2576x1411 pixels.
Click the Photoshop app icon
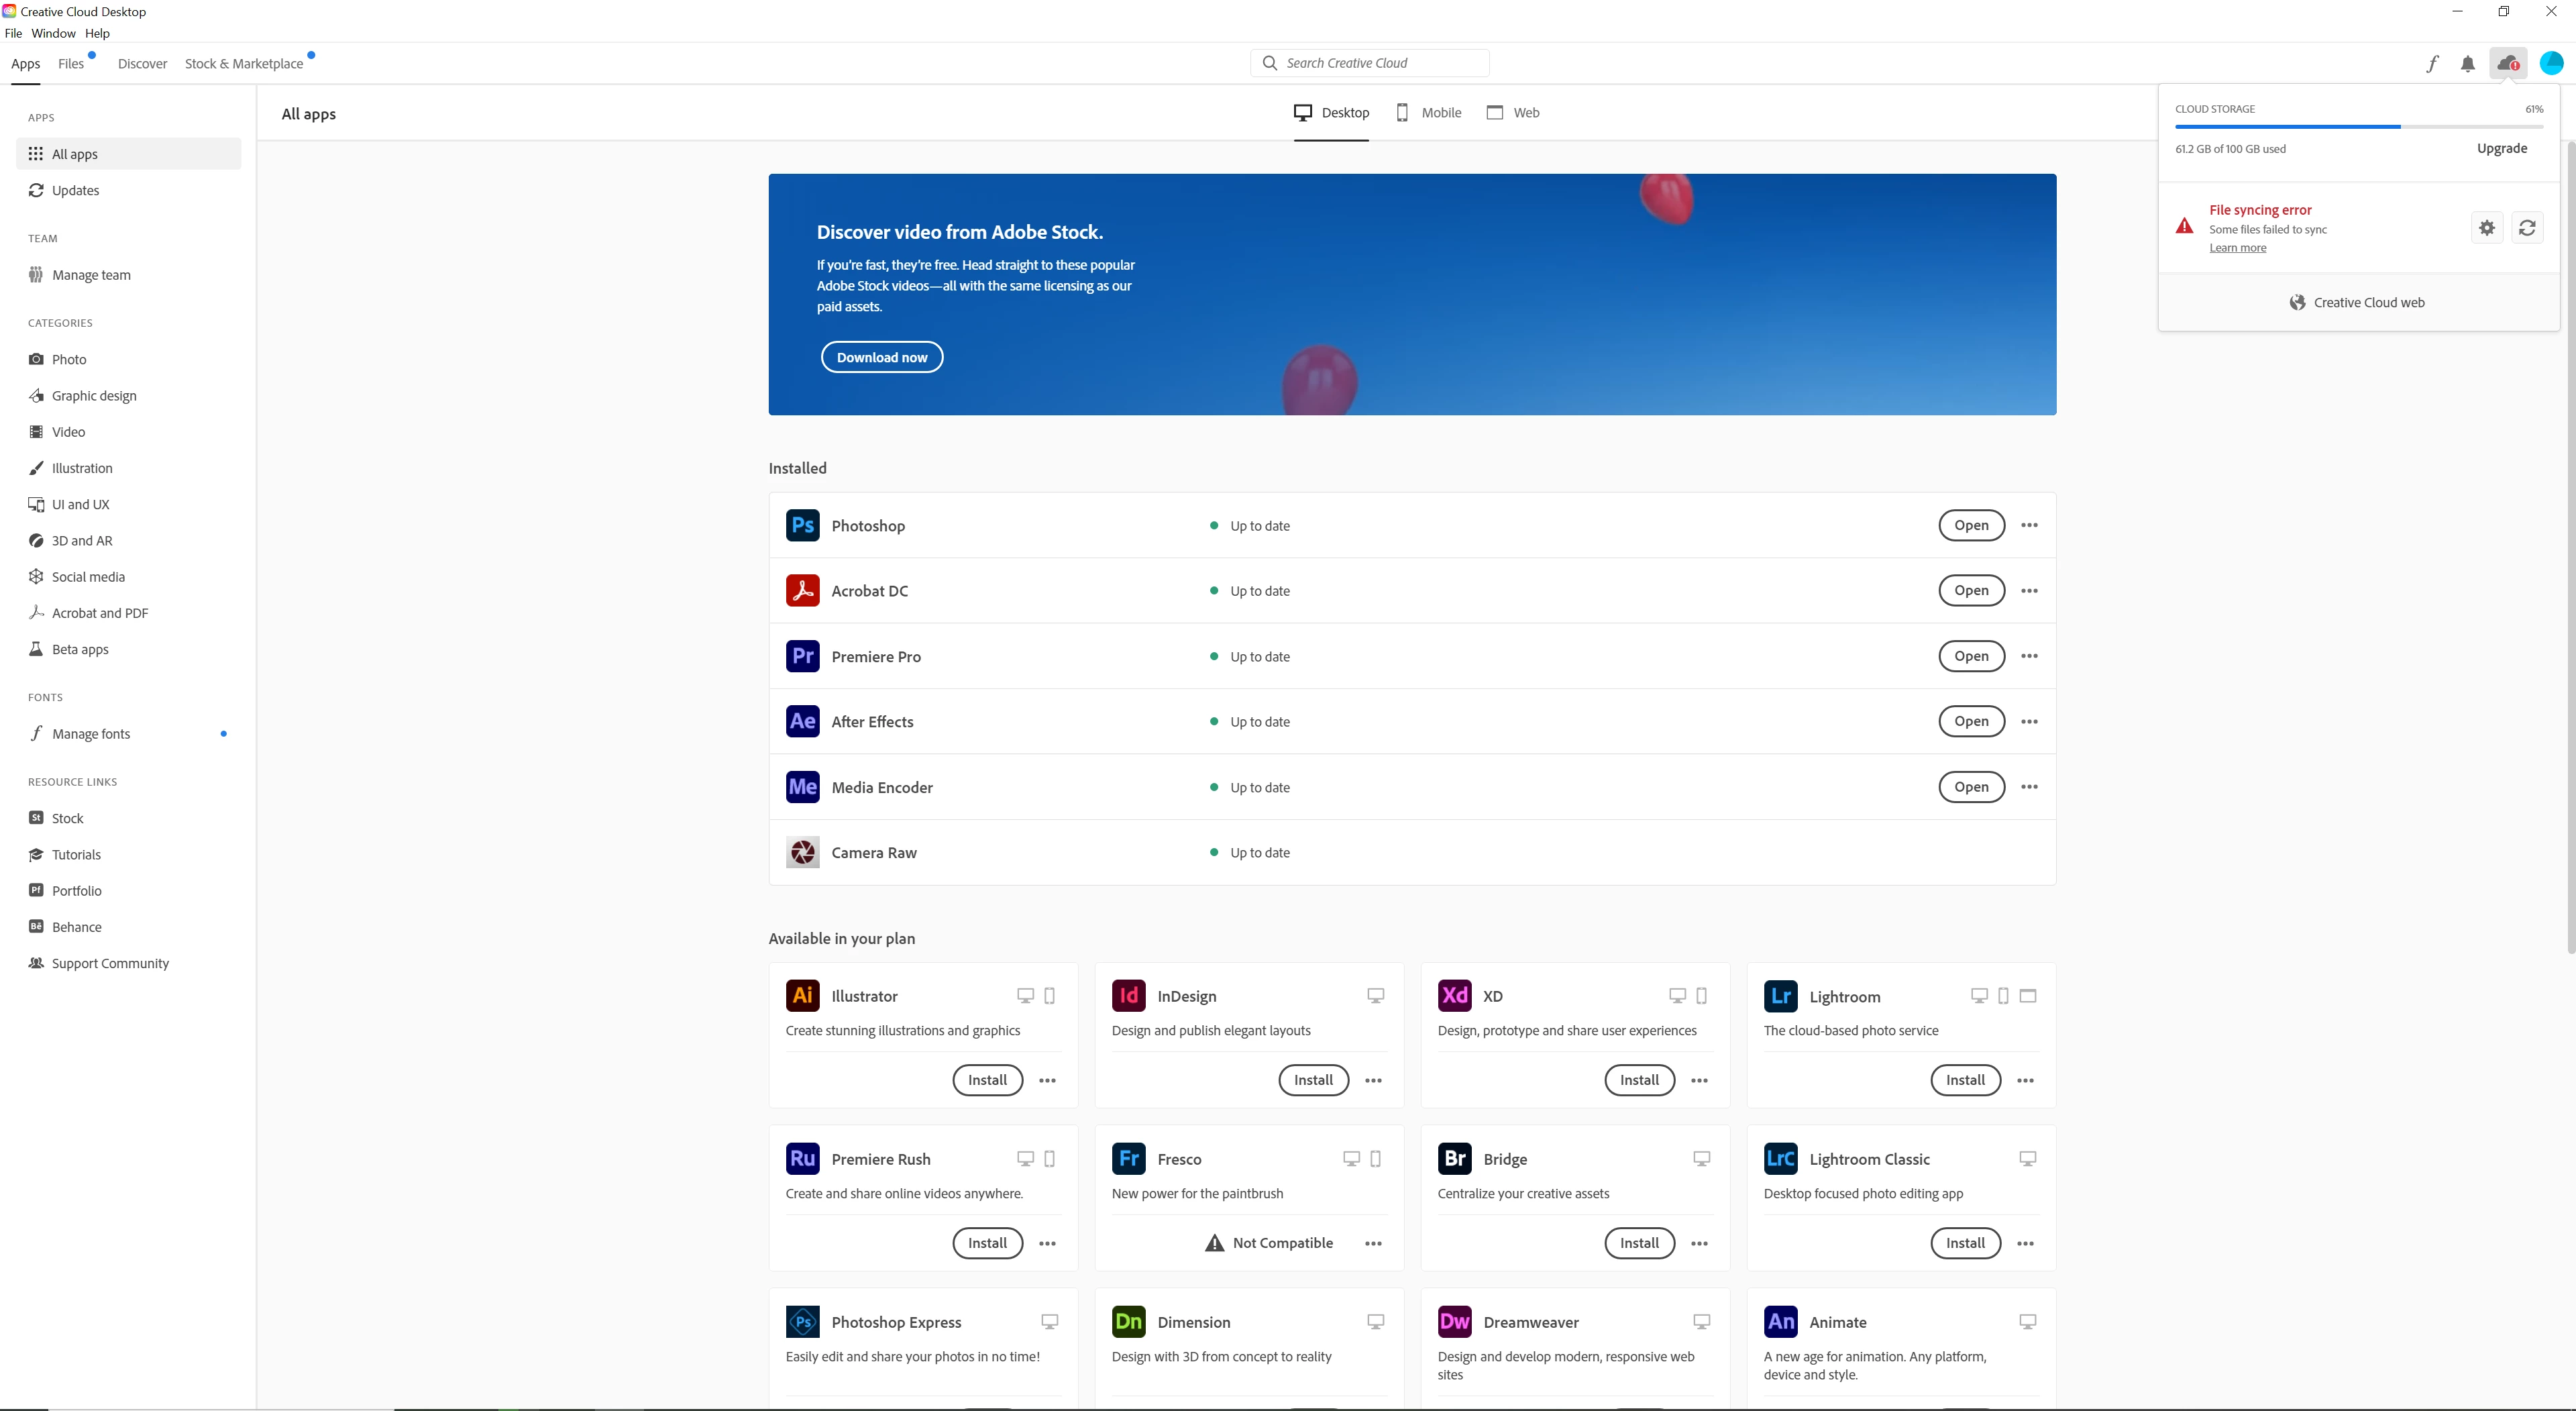[x=802, y=525]
